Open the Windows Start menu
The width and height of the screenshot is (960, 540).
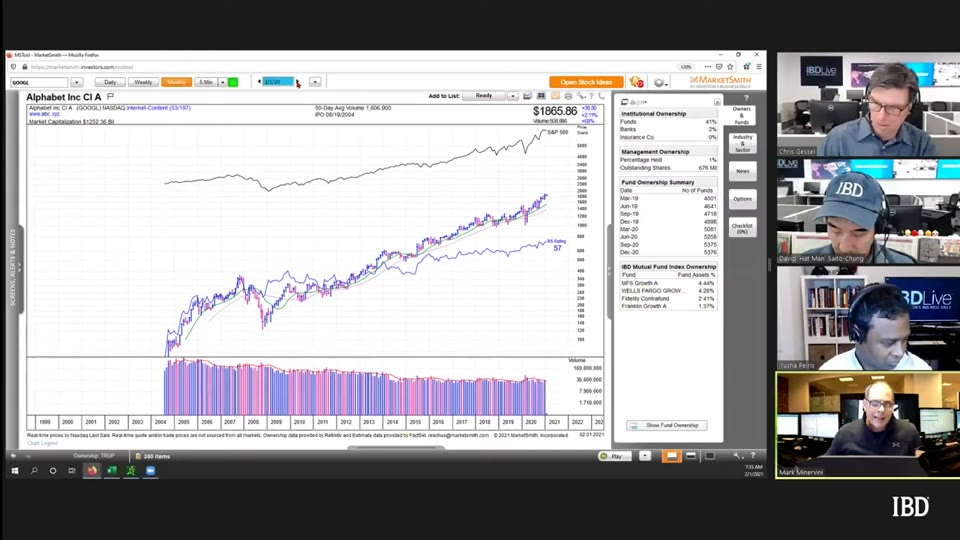point(15,471)
